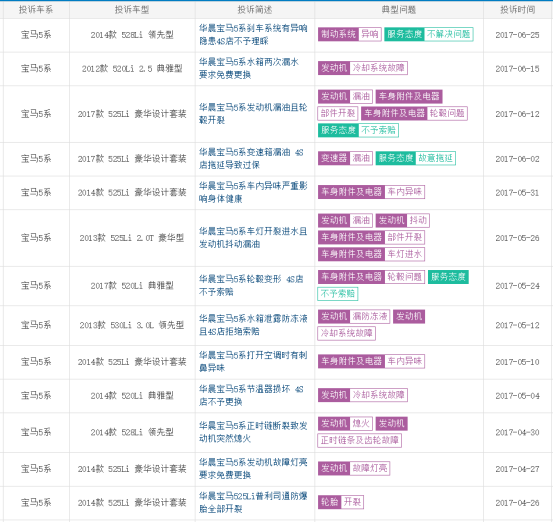The height and width of the screenshot is (522, 554).
Task: Open complaint link 普利司通防爆胎全部开裂
Action: pyautogui.click(x=253, y=502)
